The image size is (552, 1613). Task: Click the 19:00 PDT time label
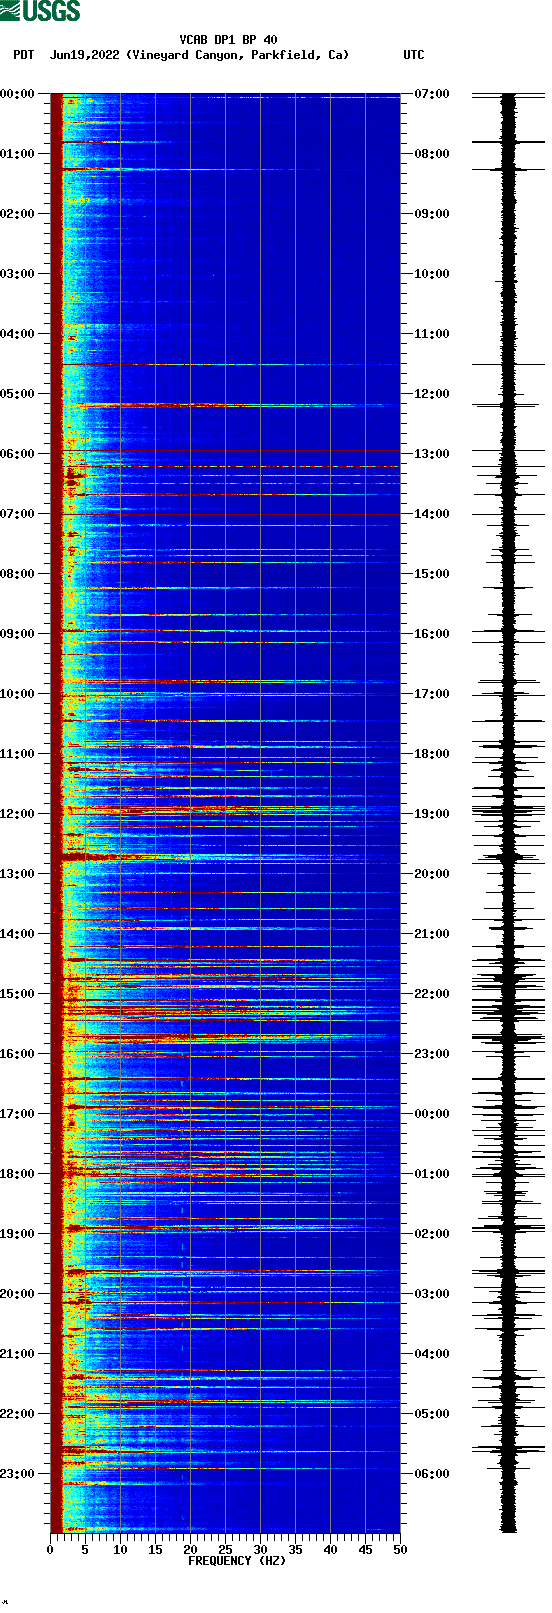(x=18, y=1234)
